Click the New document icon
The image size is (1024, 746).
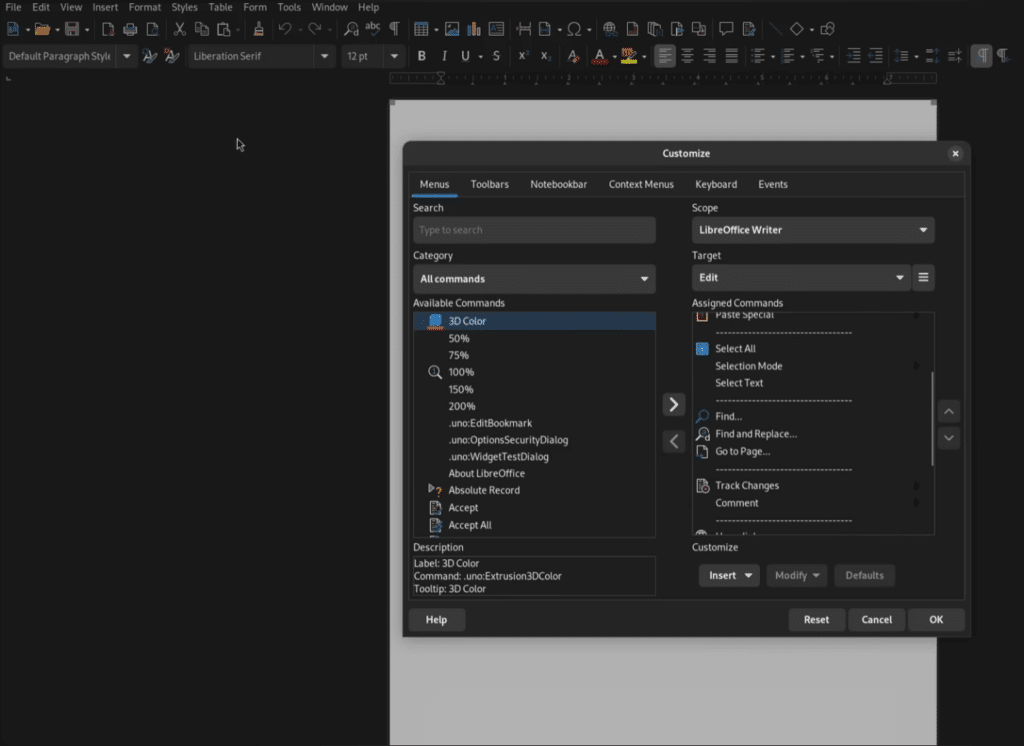click(x=12, y=29)
